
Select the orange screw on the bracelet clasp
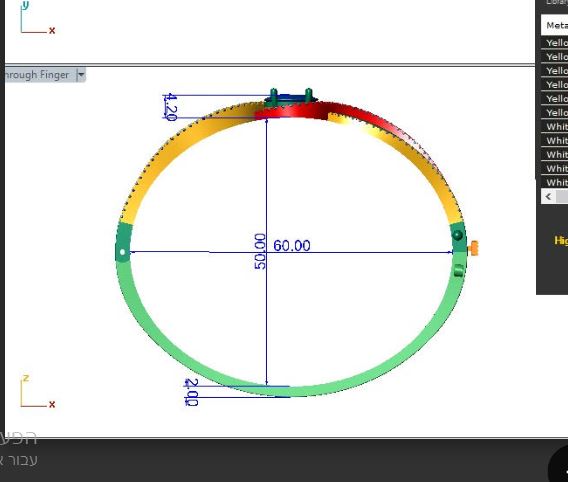click(x=474, y=248)
